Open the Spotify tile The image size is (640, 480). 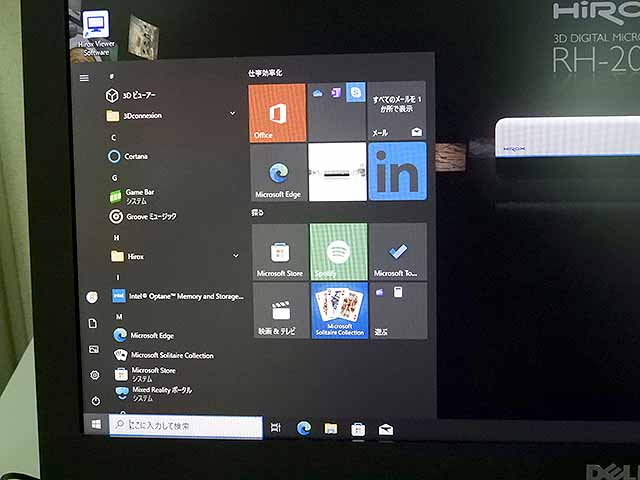click(x=339, y=251)
